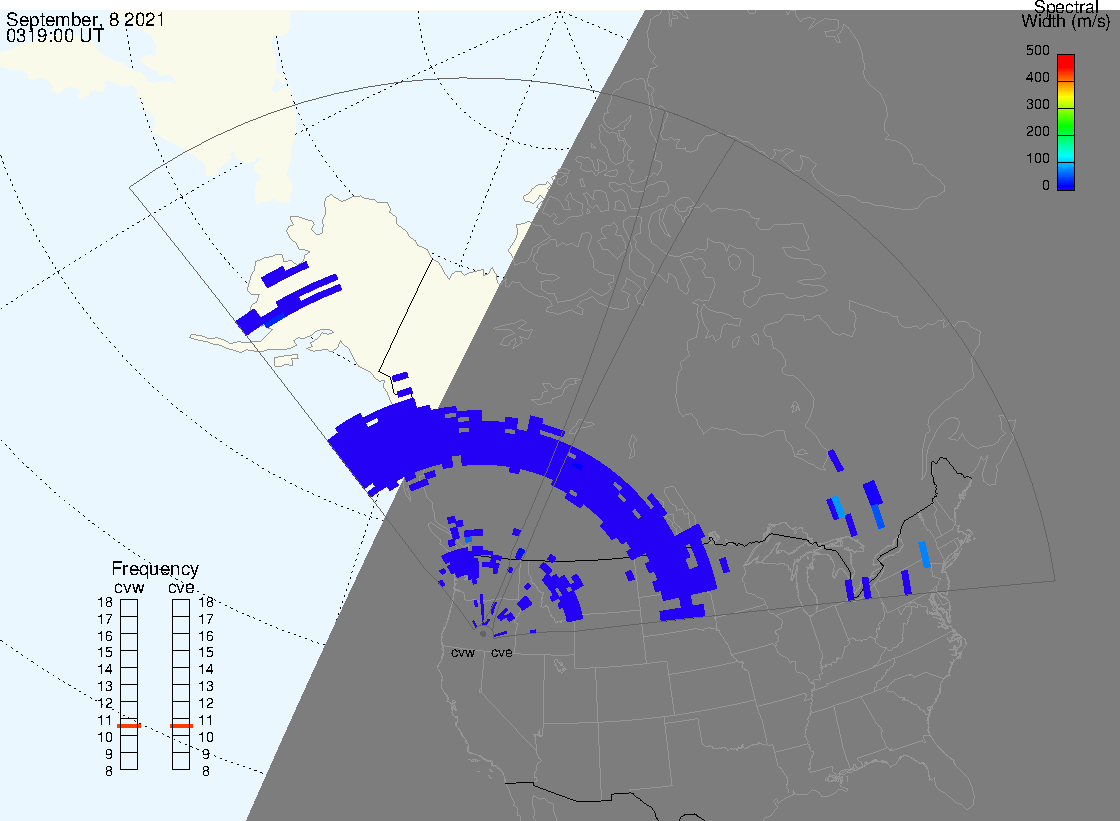Image resolution: width=1120 pixels, height=821 pixels.
Task: Click the radar site dot on map
Action: (484, 634)
